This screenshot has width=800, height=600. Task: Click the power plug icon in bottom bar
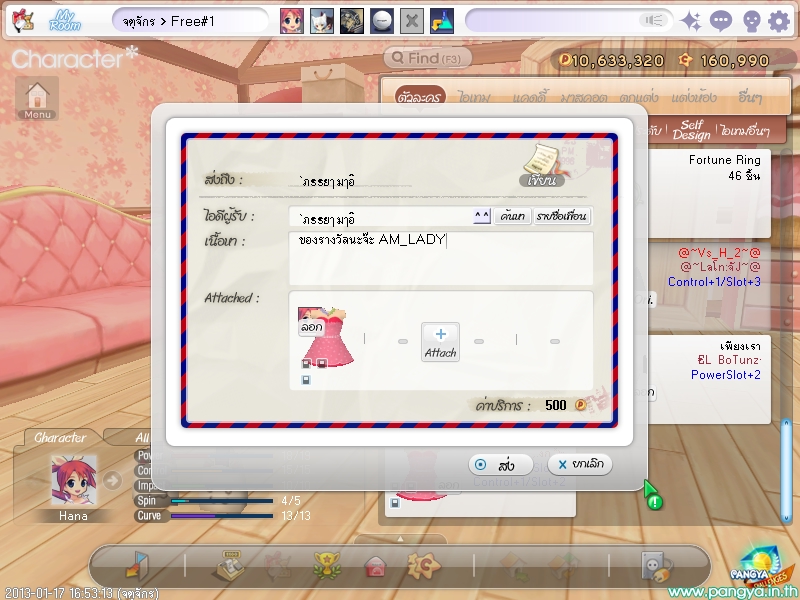coord(656,566)
